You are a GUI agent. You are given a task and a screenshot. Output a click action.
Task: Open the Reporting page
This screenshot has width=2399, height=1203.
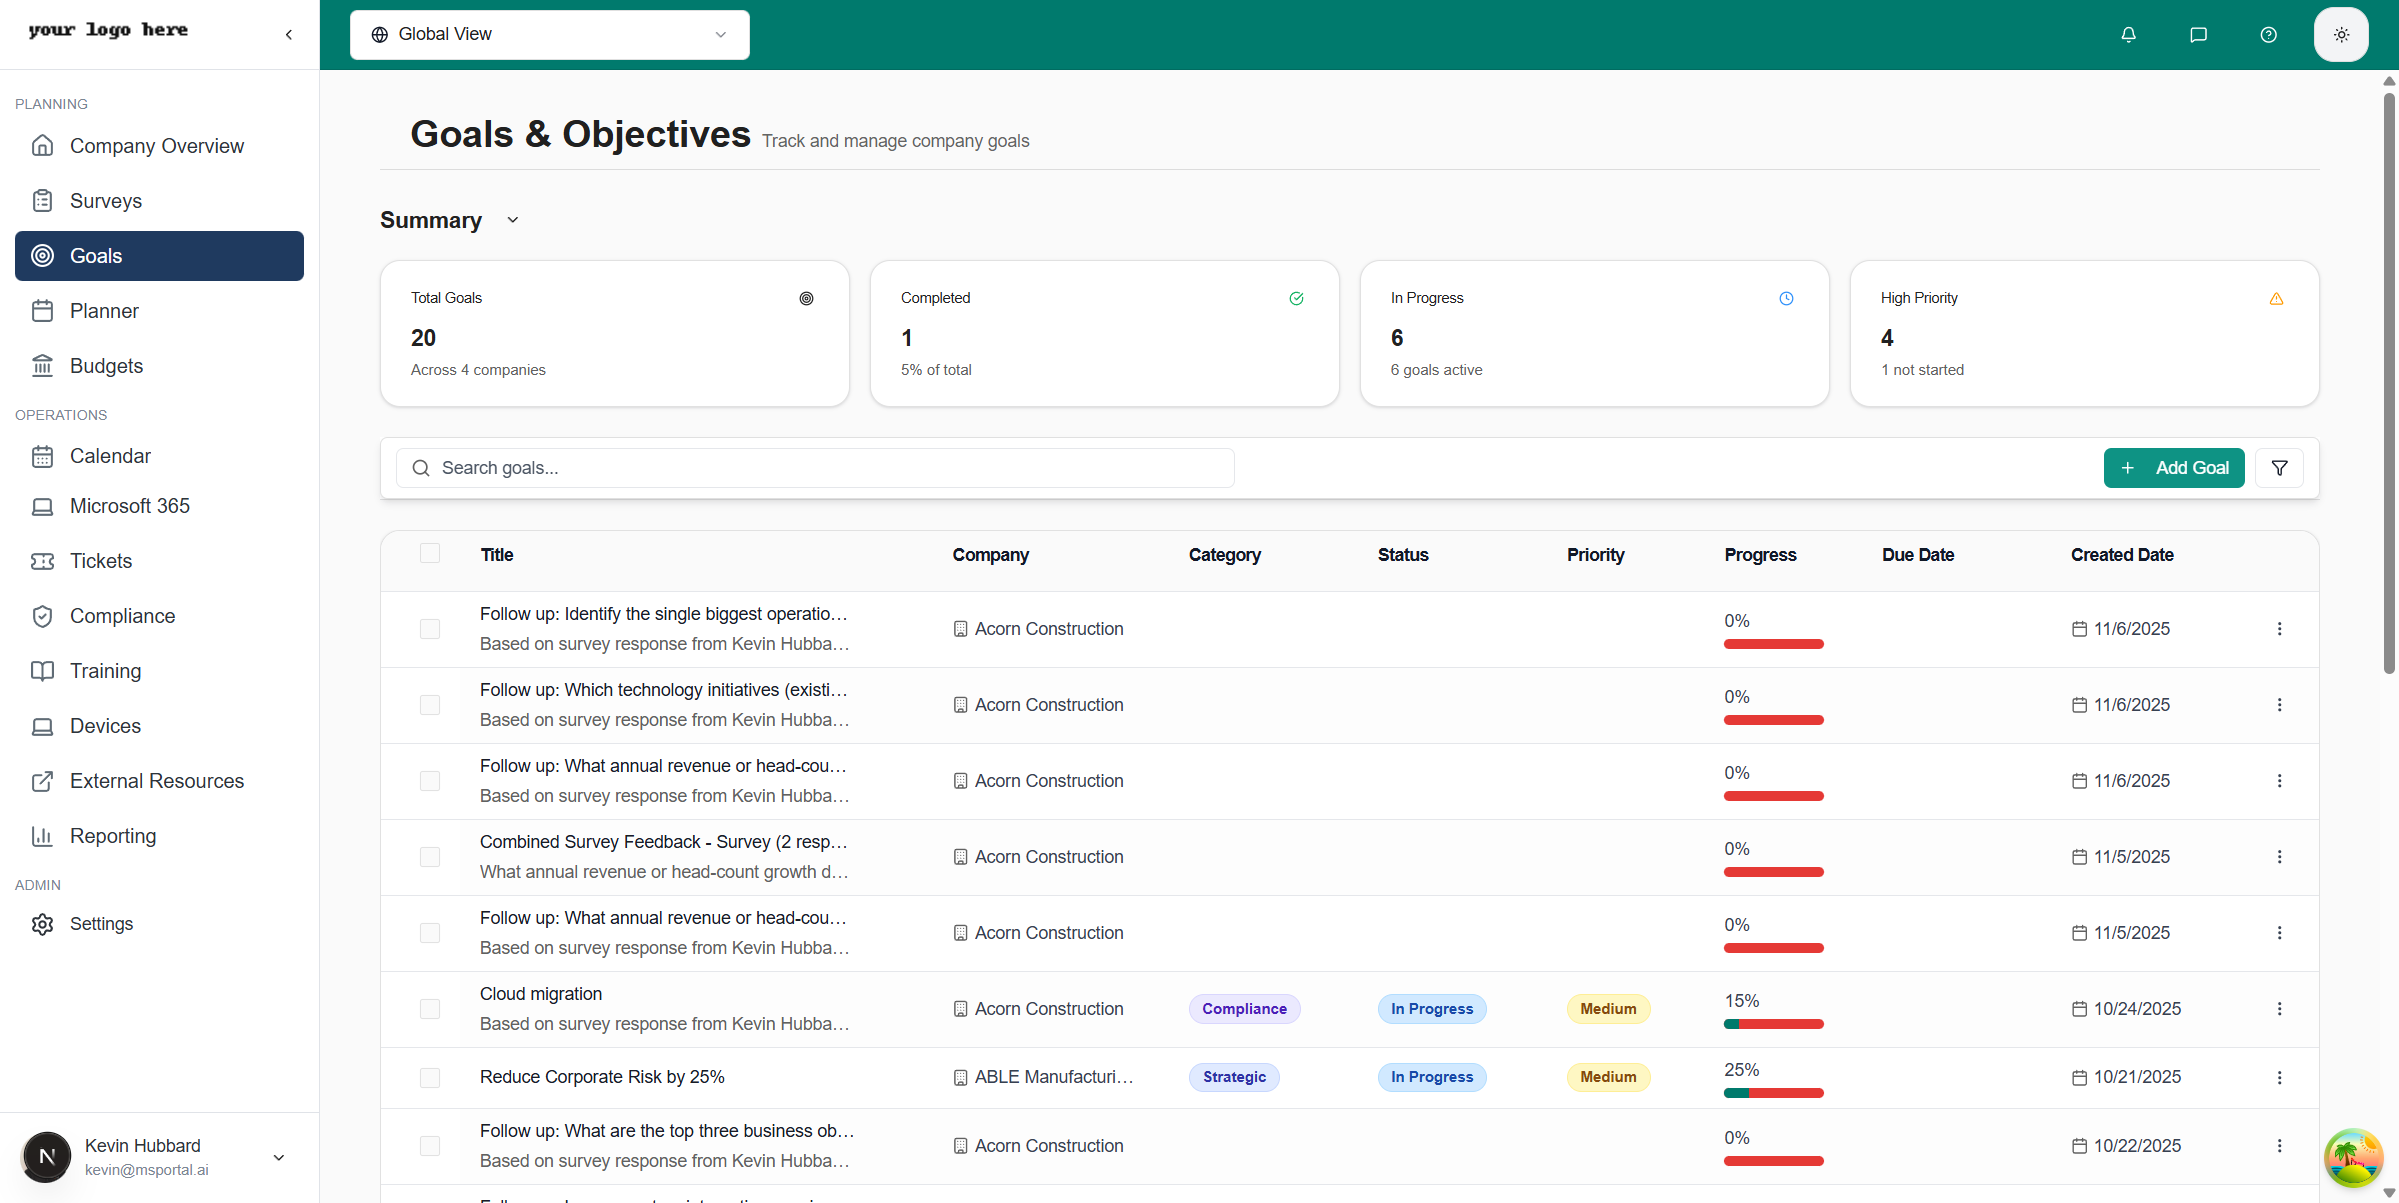point(113,836)
